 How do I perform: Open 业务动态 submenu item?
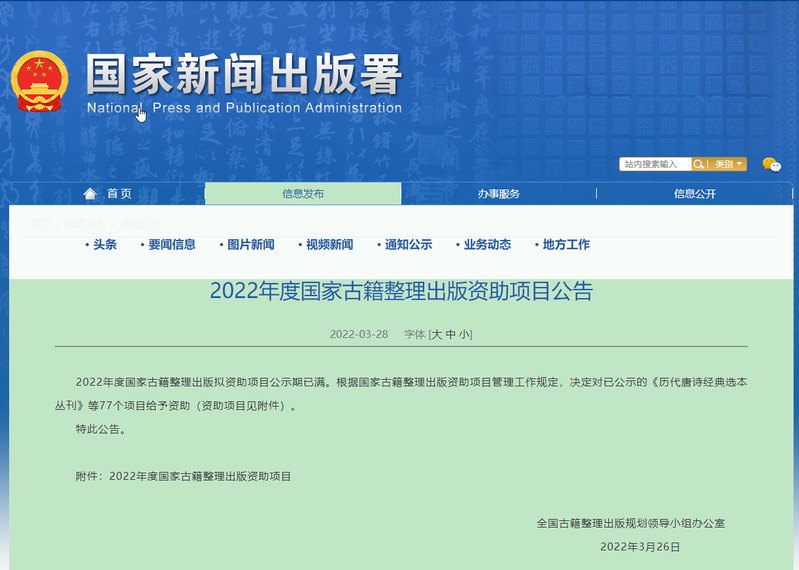coord(487,245)
